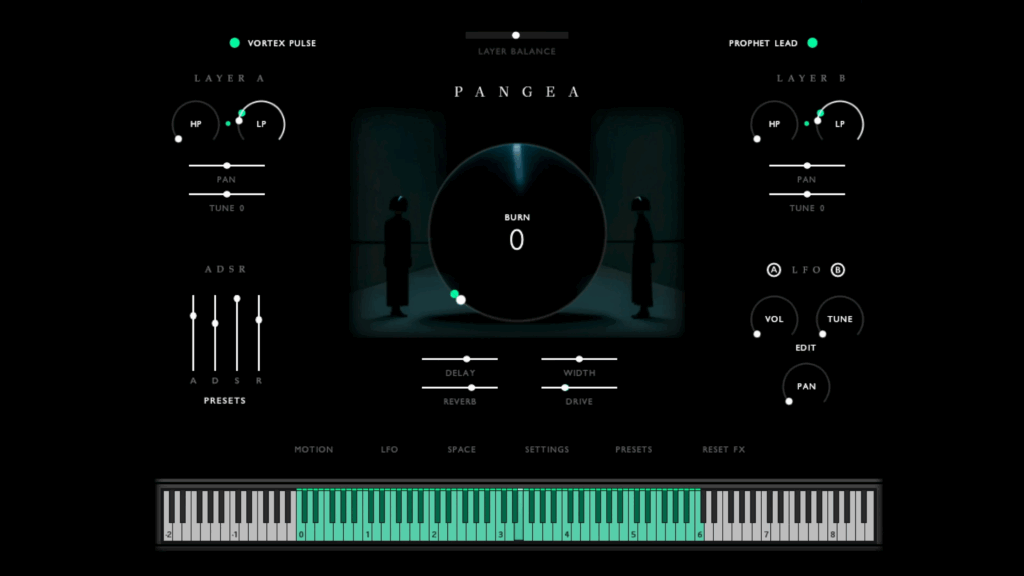This screenshot has width=1024, height=576.
Task: Click the Layer B LP filter knob
Action: [840, 124]
